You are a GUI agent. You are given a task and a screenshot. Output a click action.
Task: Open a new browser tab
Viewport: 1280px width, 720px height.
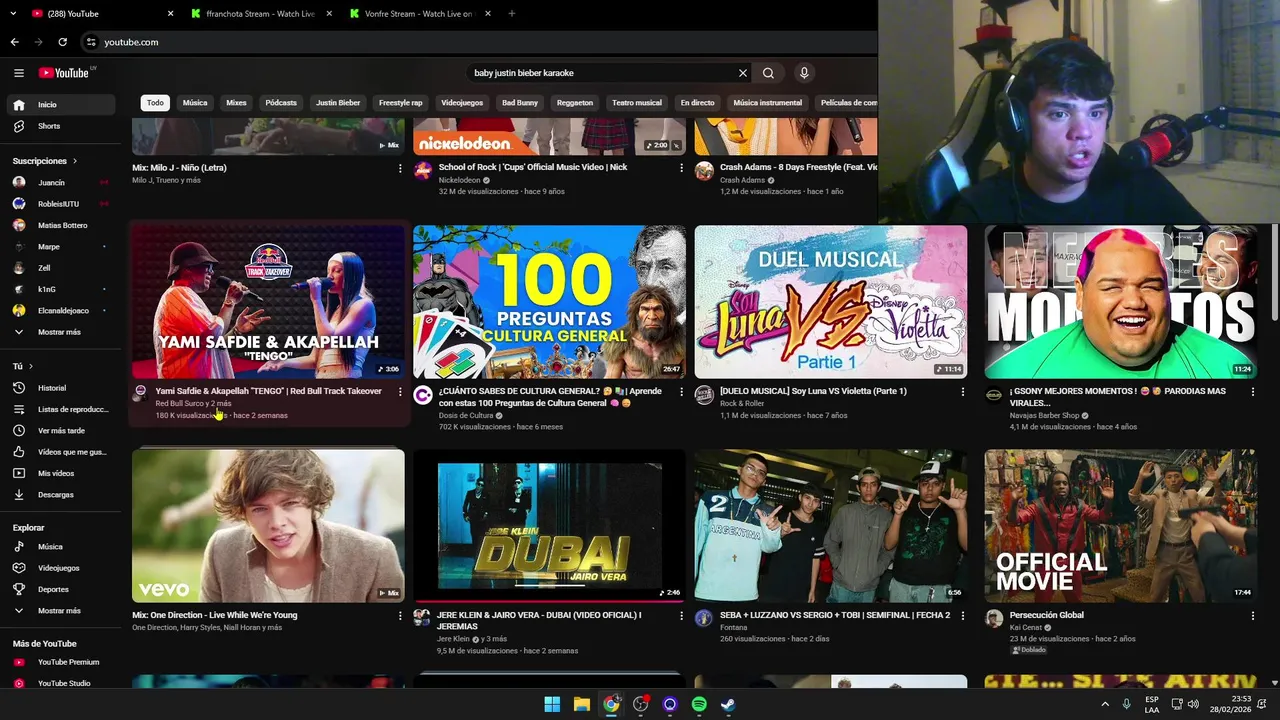(x=511, y=14)
